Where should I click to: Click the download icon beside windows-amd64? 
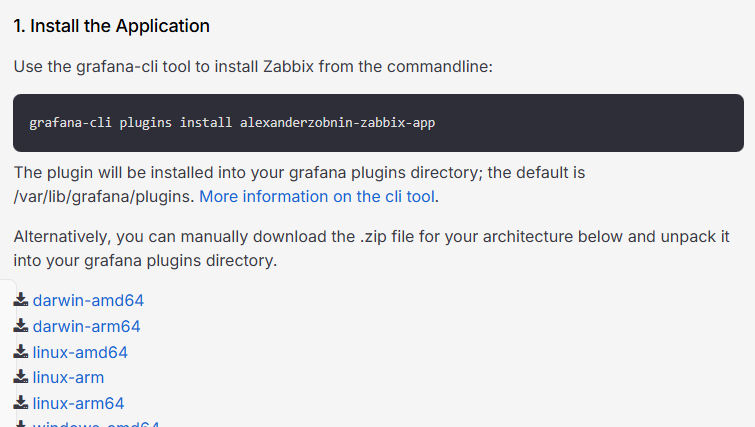[21, 424]
